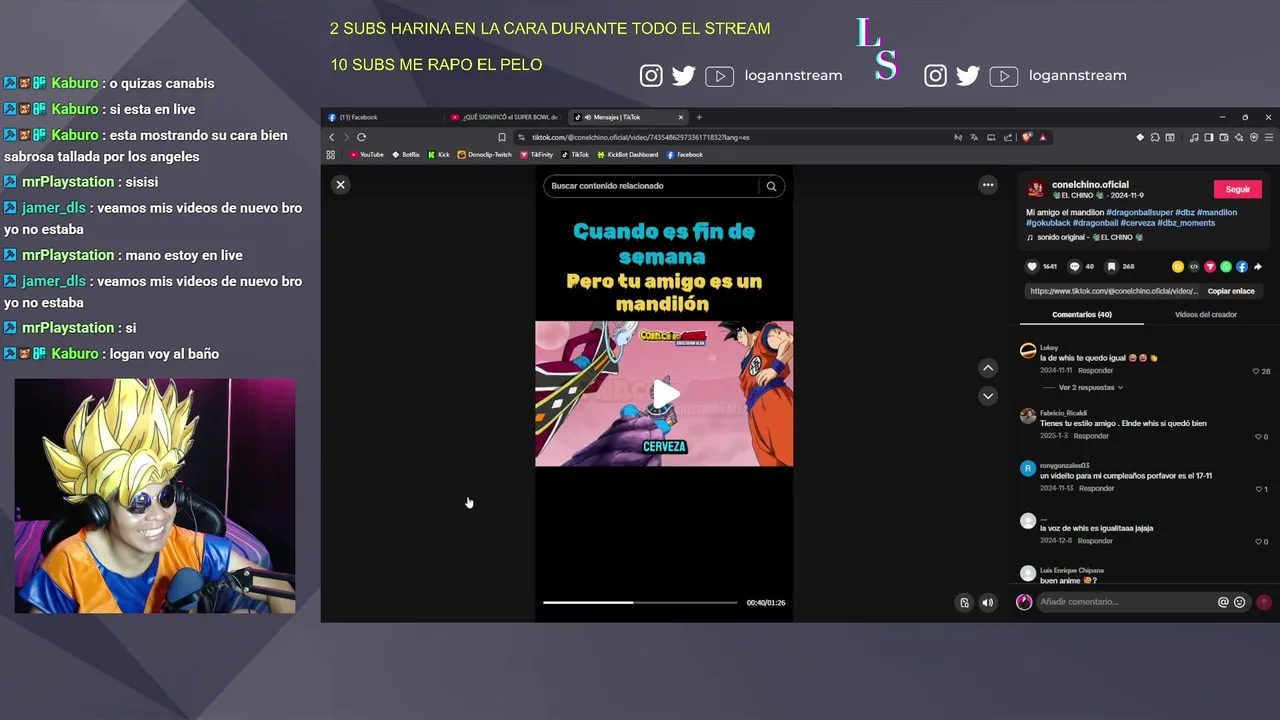Click the browser back arrow
Viewport: 1280px width, 720px height.
pyautogui.click(x=332, y=137)
